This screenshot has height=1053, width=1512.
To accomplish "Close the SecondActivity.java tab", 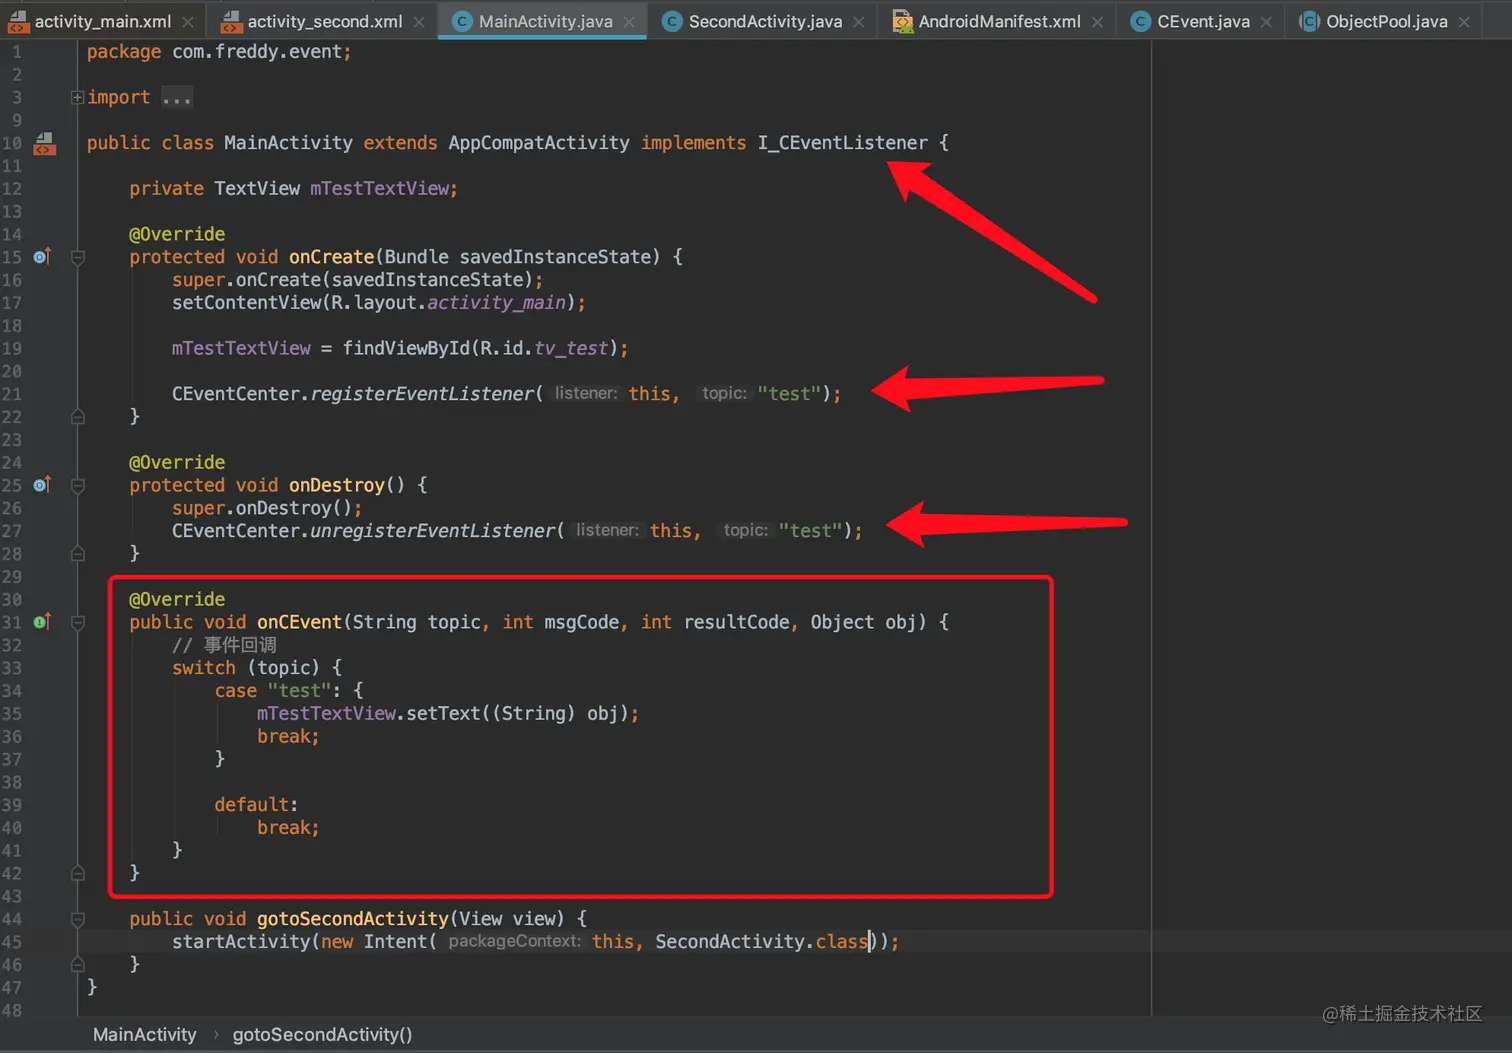I will click(x=859, y=21).
